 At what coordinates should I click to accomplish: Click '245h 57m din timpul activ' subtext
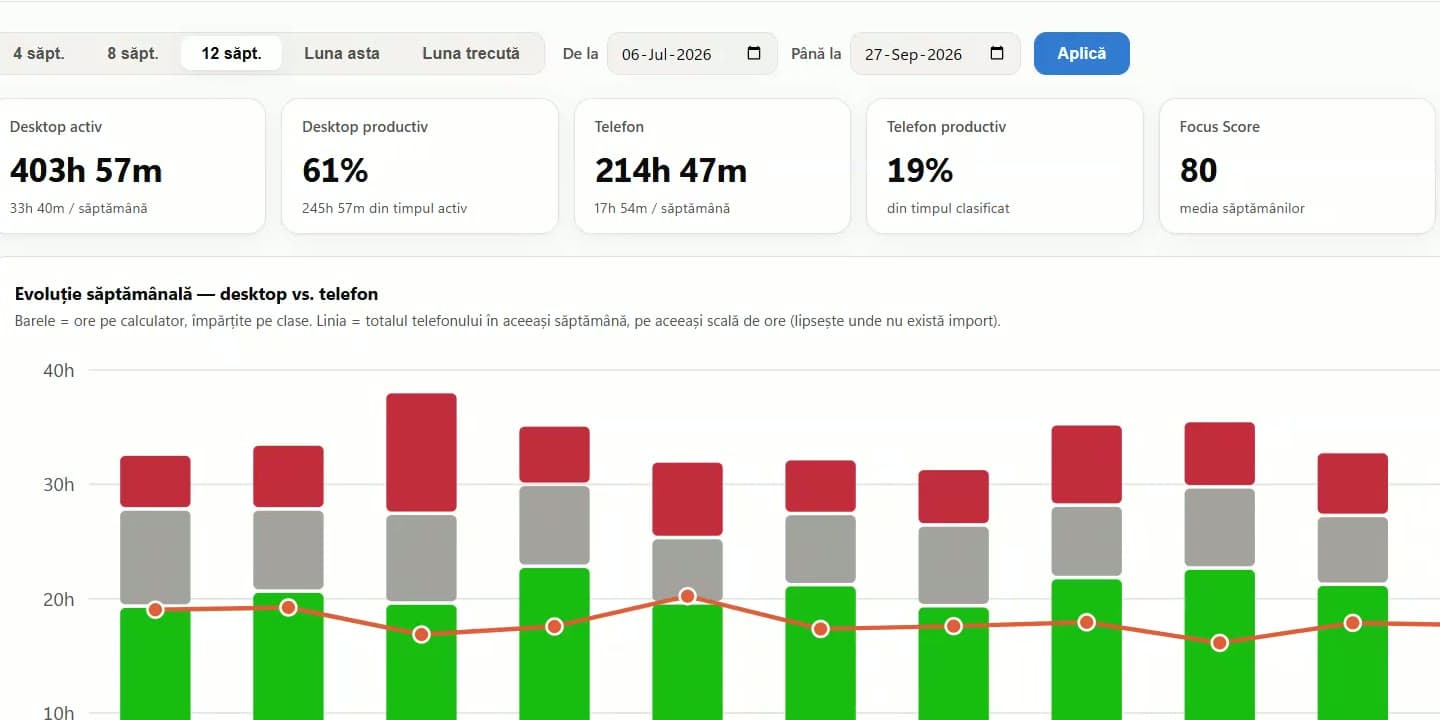385,209
